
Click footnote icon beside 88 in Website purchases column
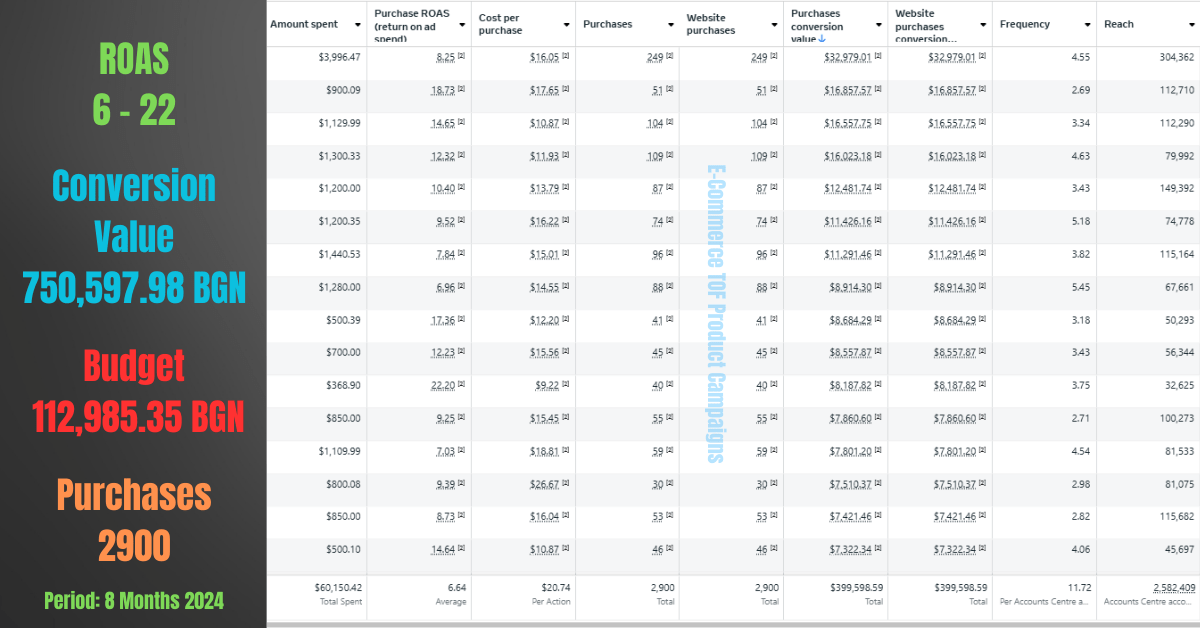coord(774,287)
